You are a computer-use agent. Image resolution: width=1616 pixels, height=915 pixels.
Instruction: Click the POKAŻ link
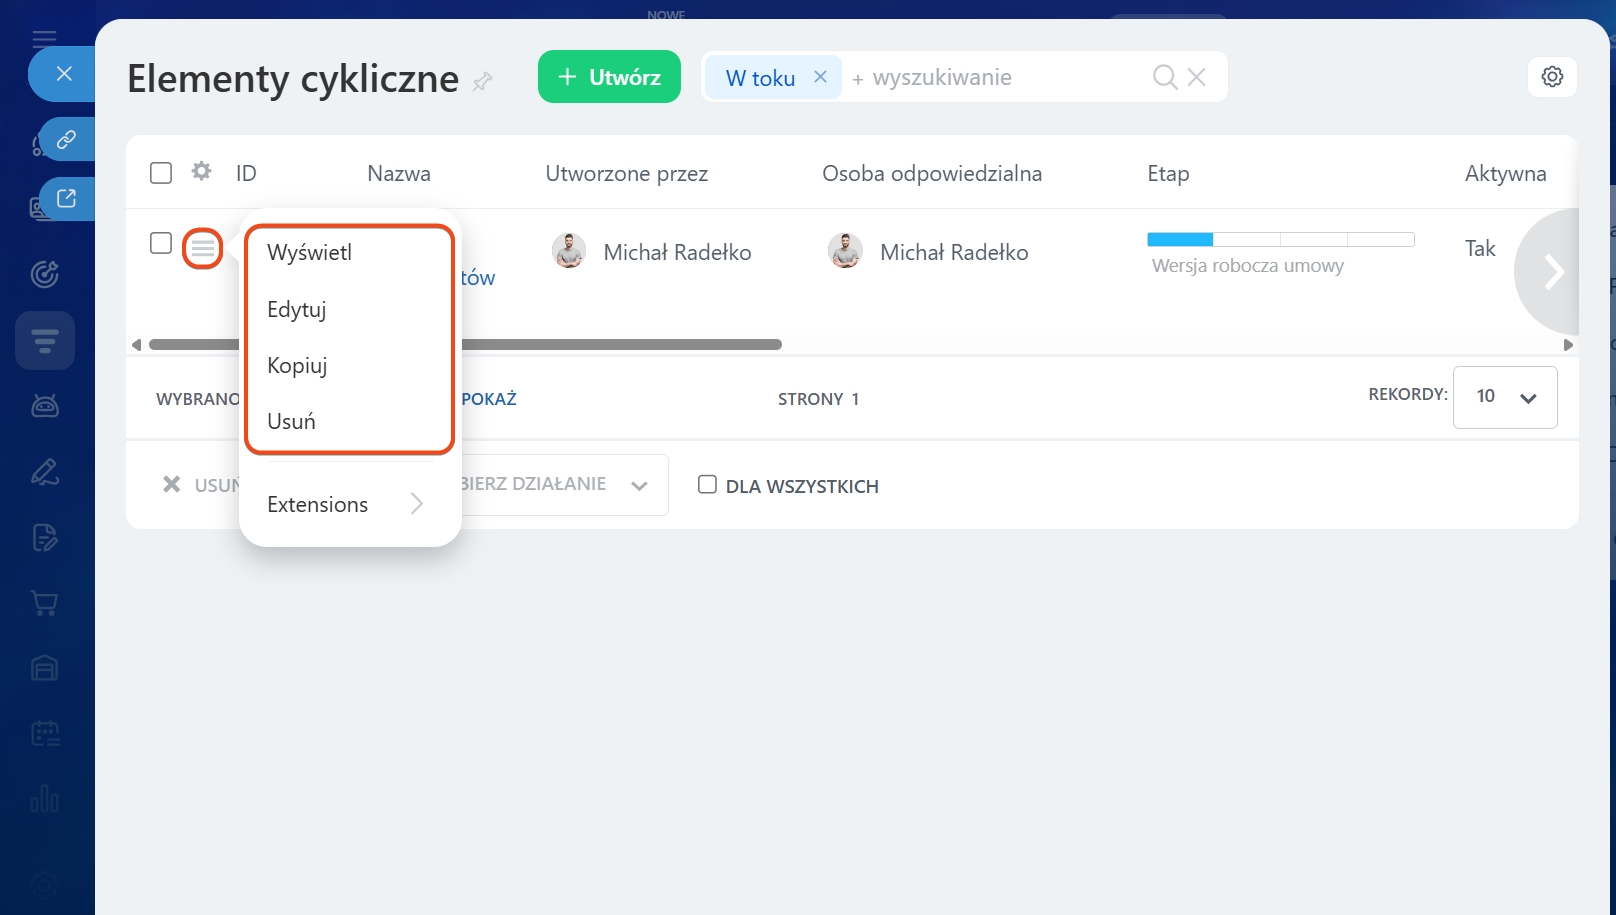(x=489, y=399)
